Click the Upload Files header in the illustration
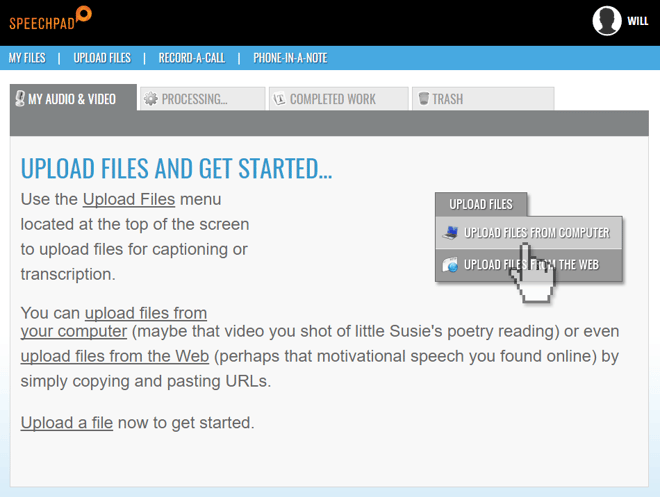Image resolution: width=660 pixels, height=497 pixels. click(481, 205)
